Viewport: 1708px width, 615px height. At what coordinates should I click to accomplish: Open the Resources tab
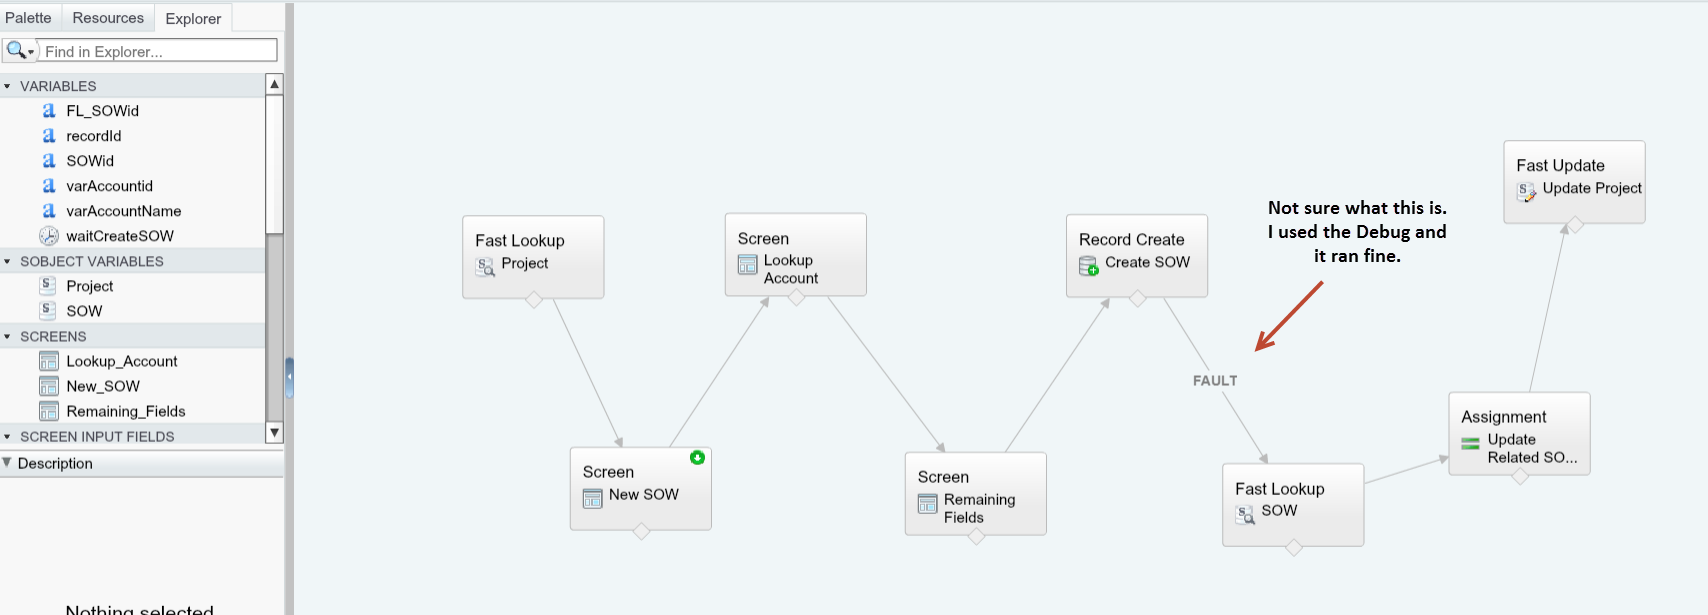(108, 18)
